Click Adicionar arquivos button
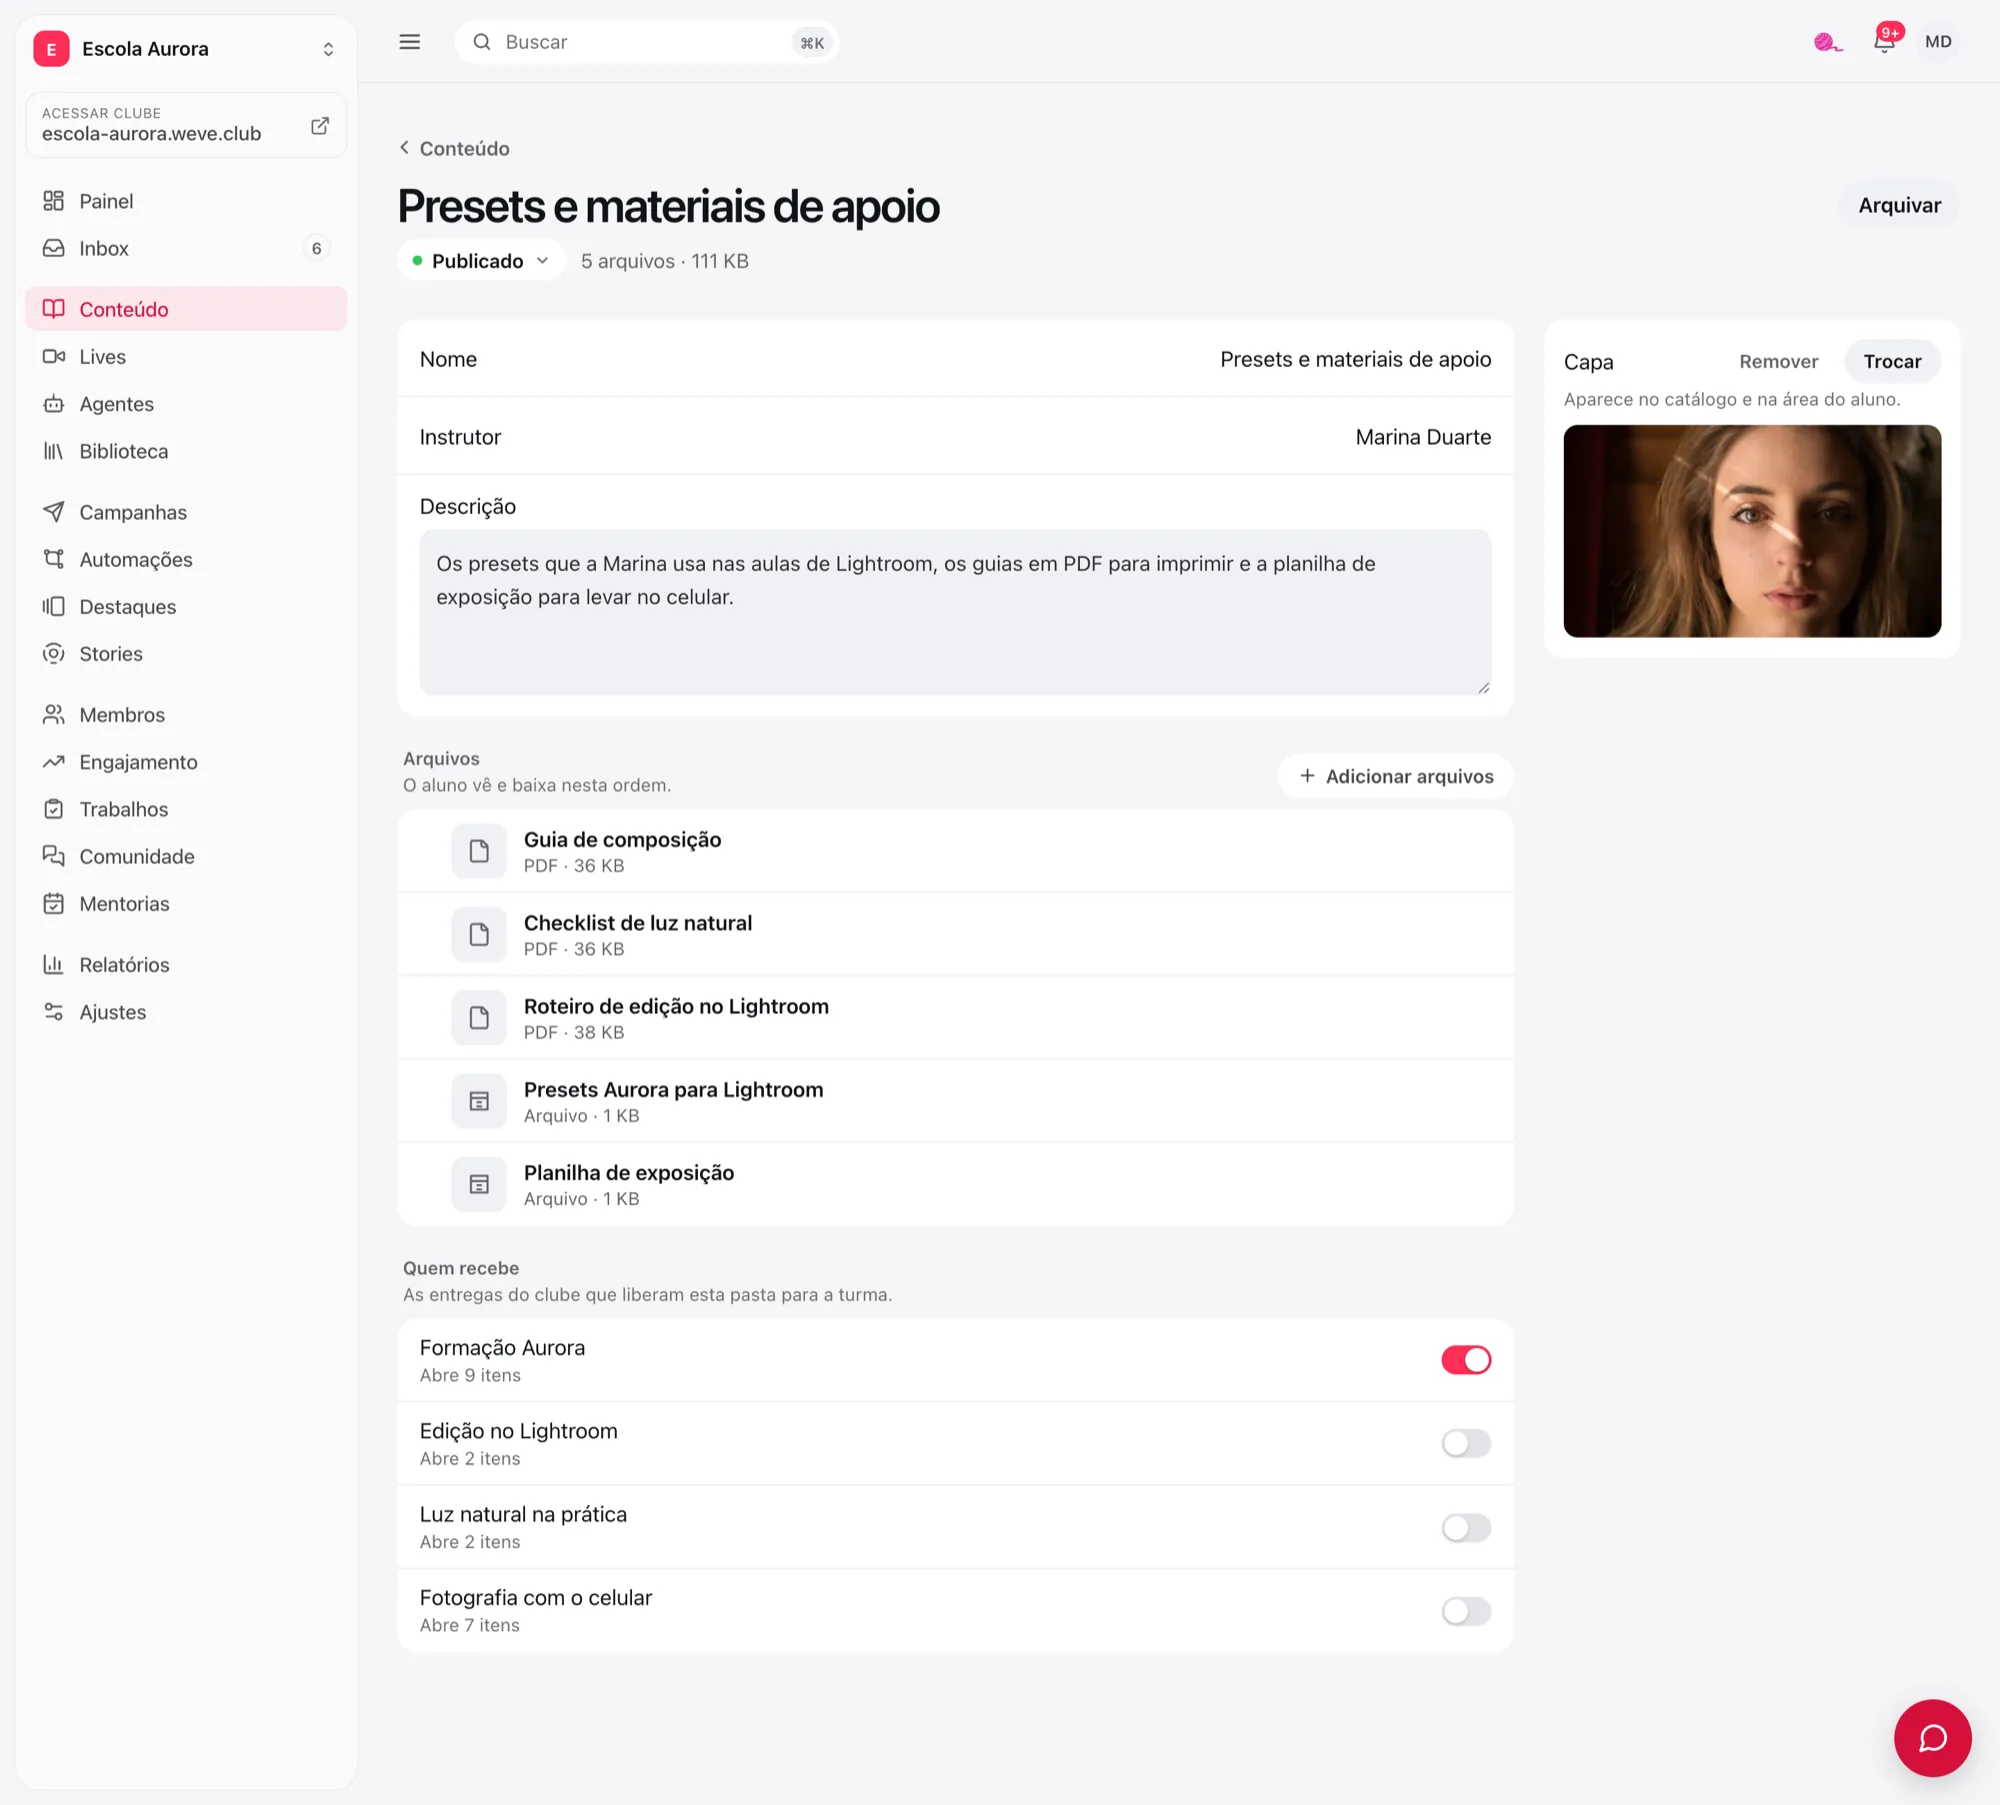The width and height of the screenshot is (2000, 1805). (1395, 776)
